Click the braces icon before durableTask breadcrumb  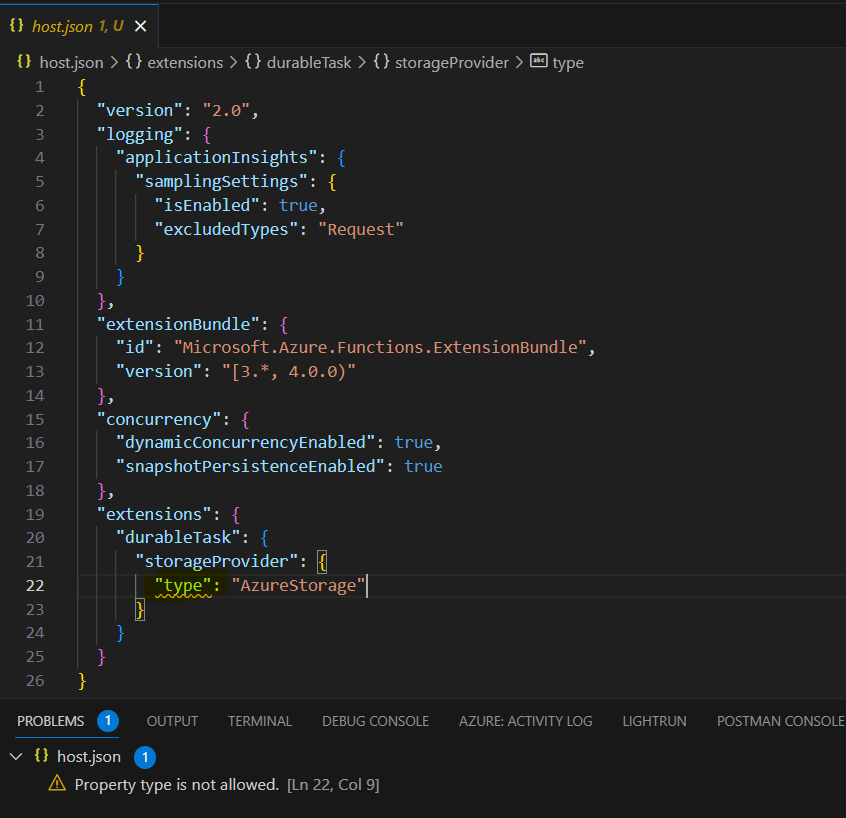(x=253, y=62)
